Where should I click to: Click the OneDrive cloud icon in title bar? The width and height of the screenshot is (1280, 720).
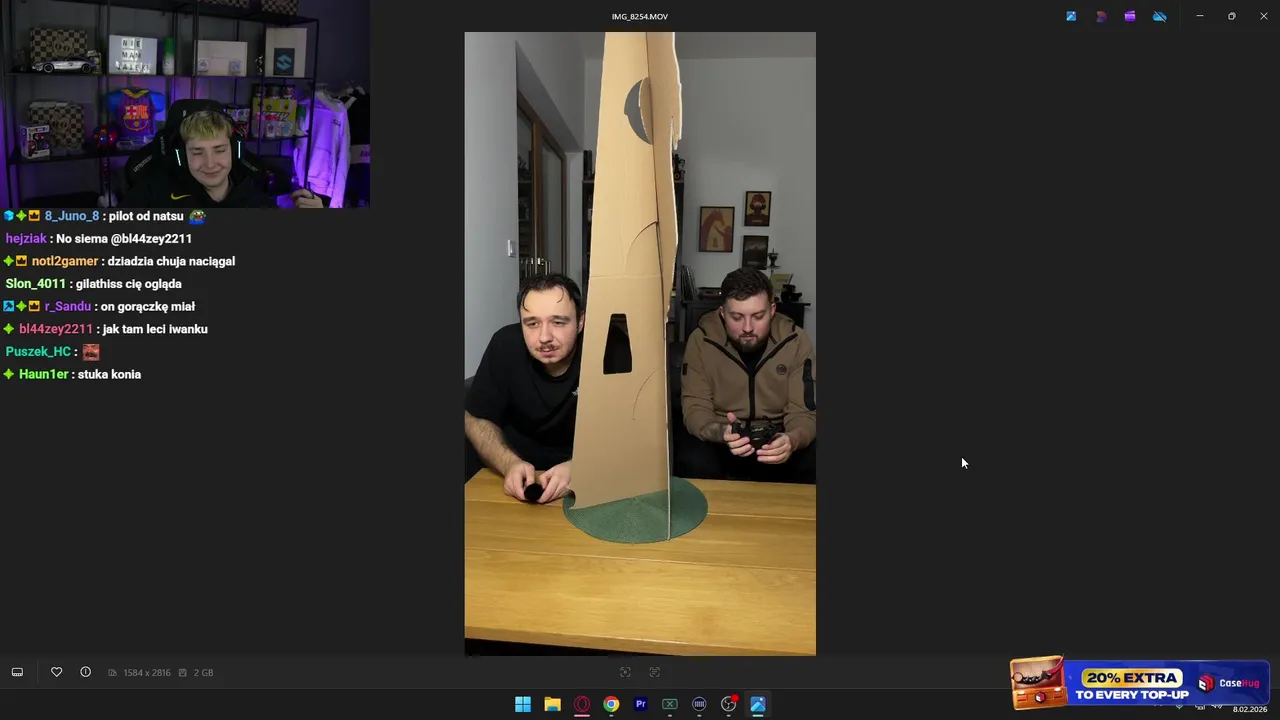(1160, 16)
